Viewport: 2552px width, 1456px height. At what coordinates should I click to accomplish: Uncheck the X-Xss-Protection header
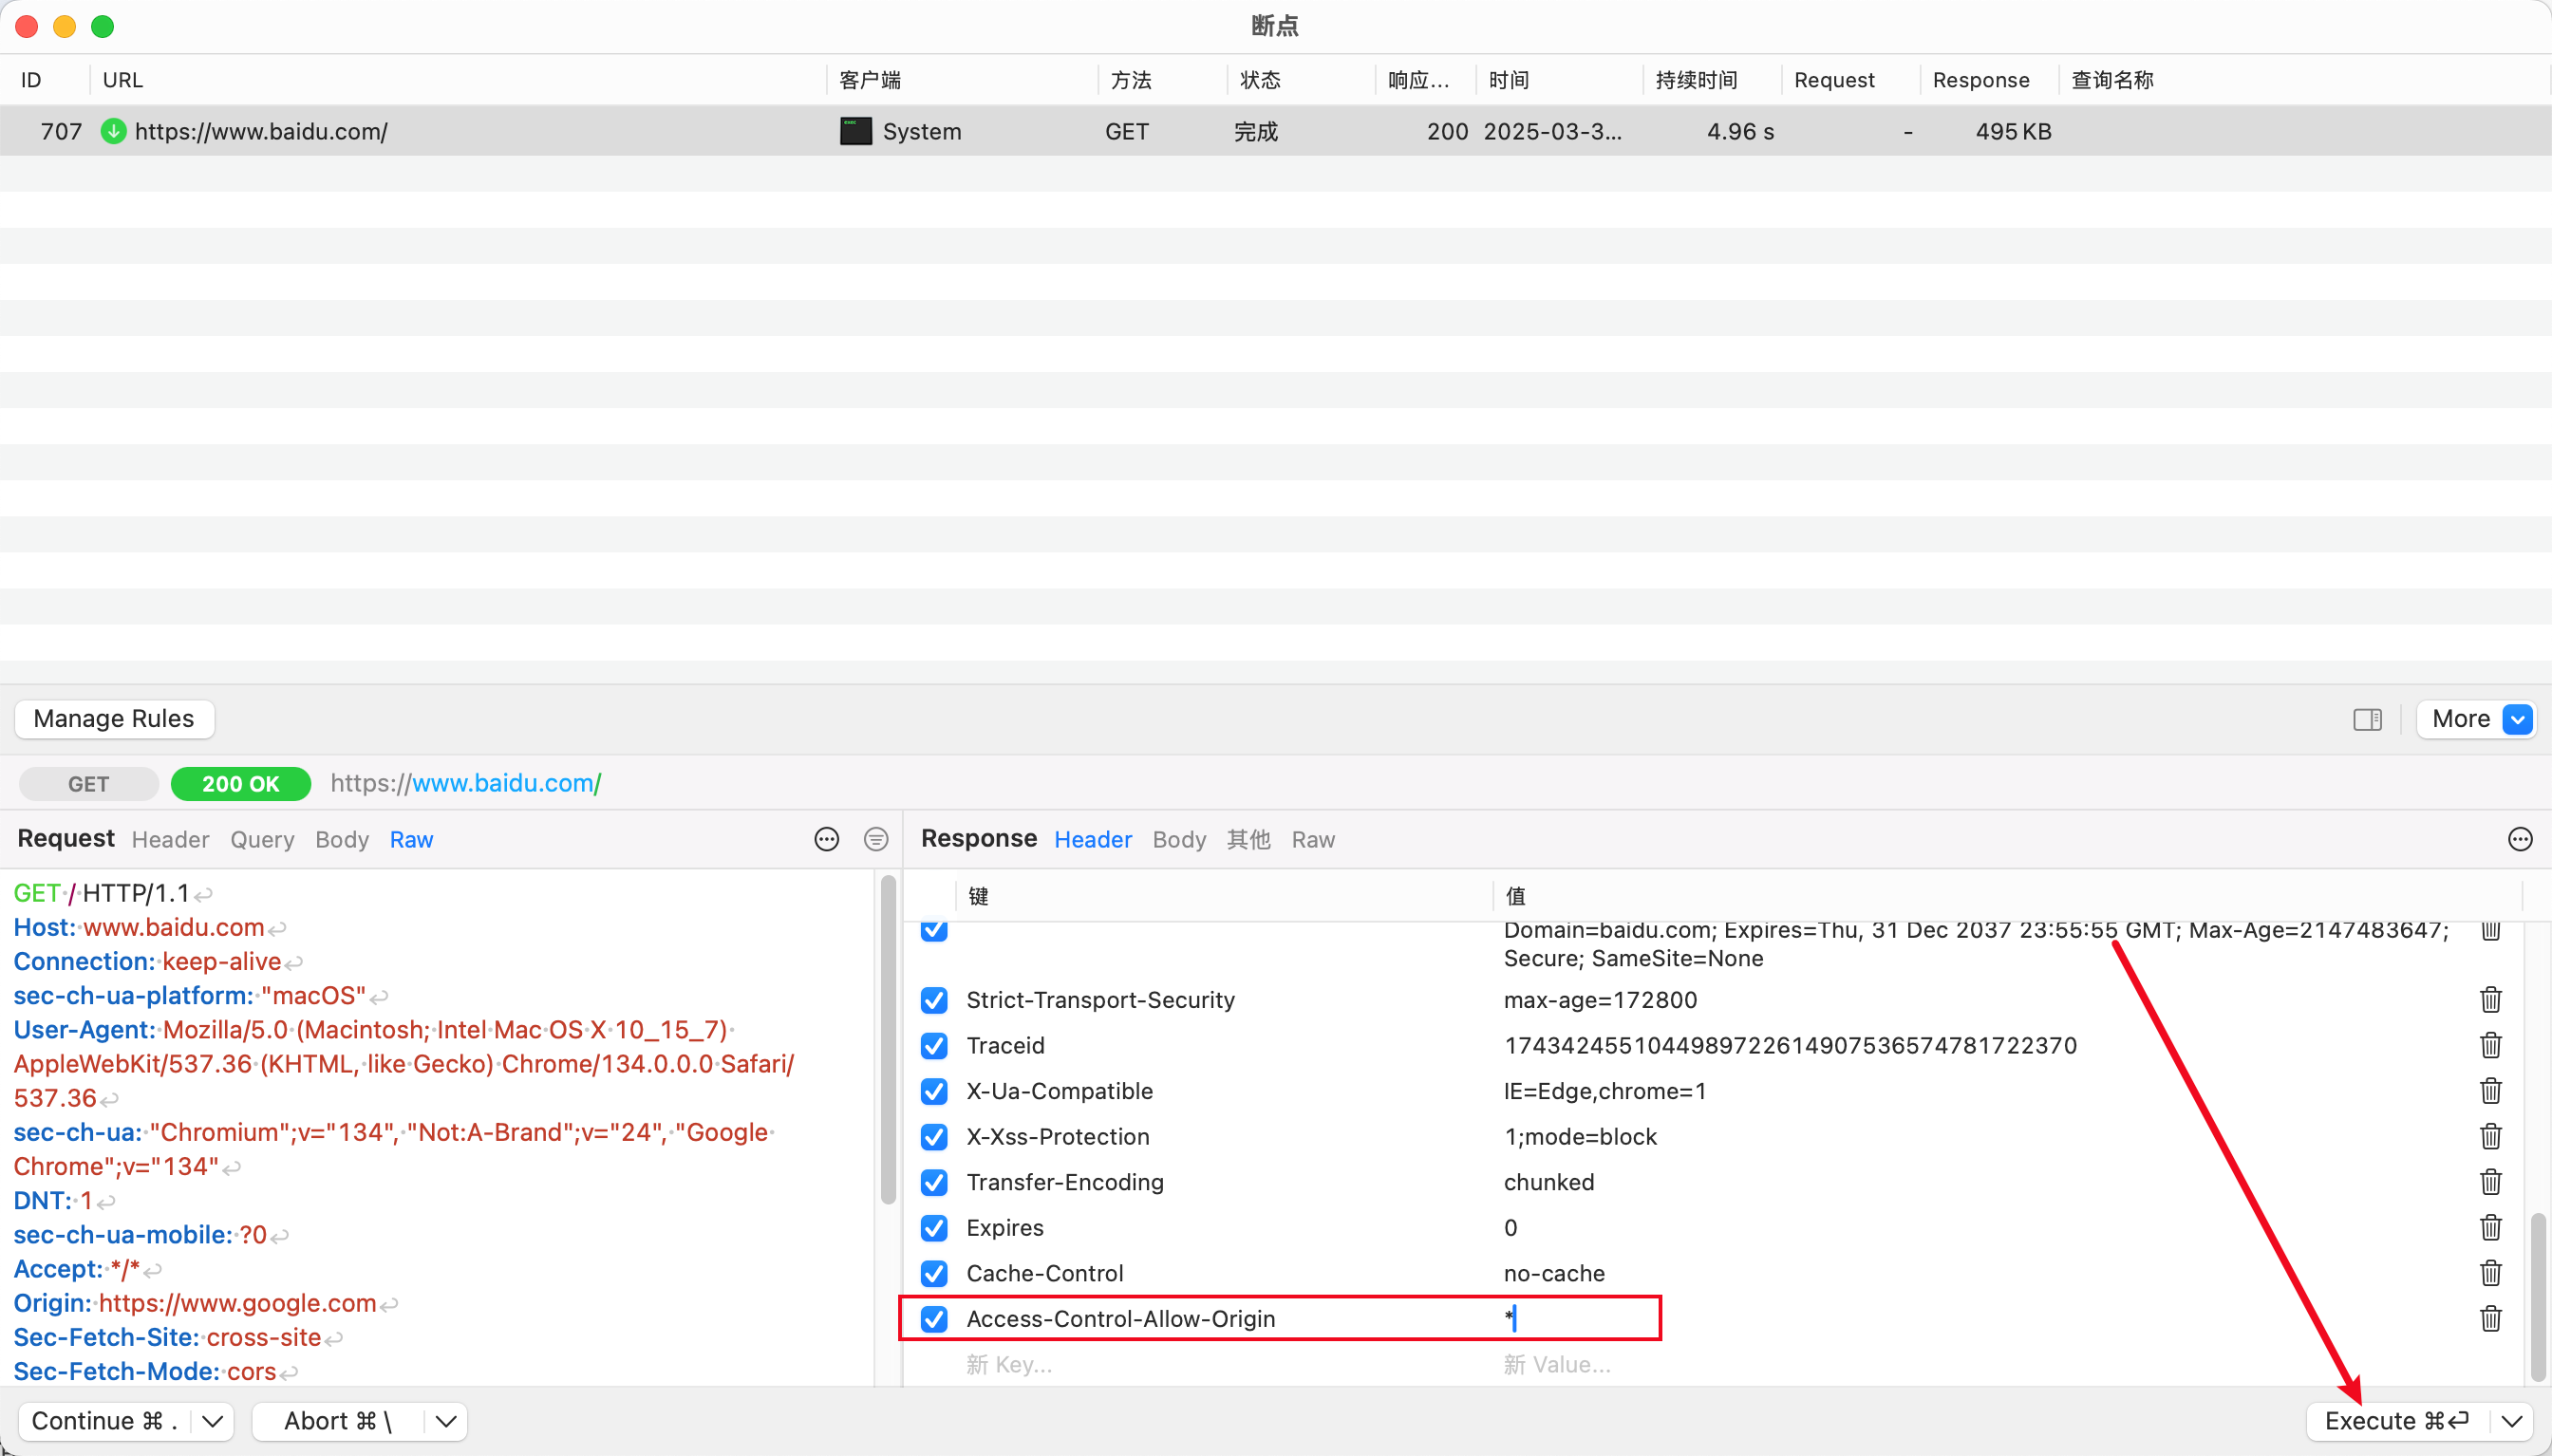934,1137
